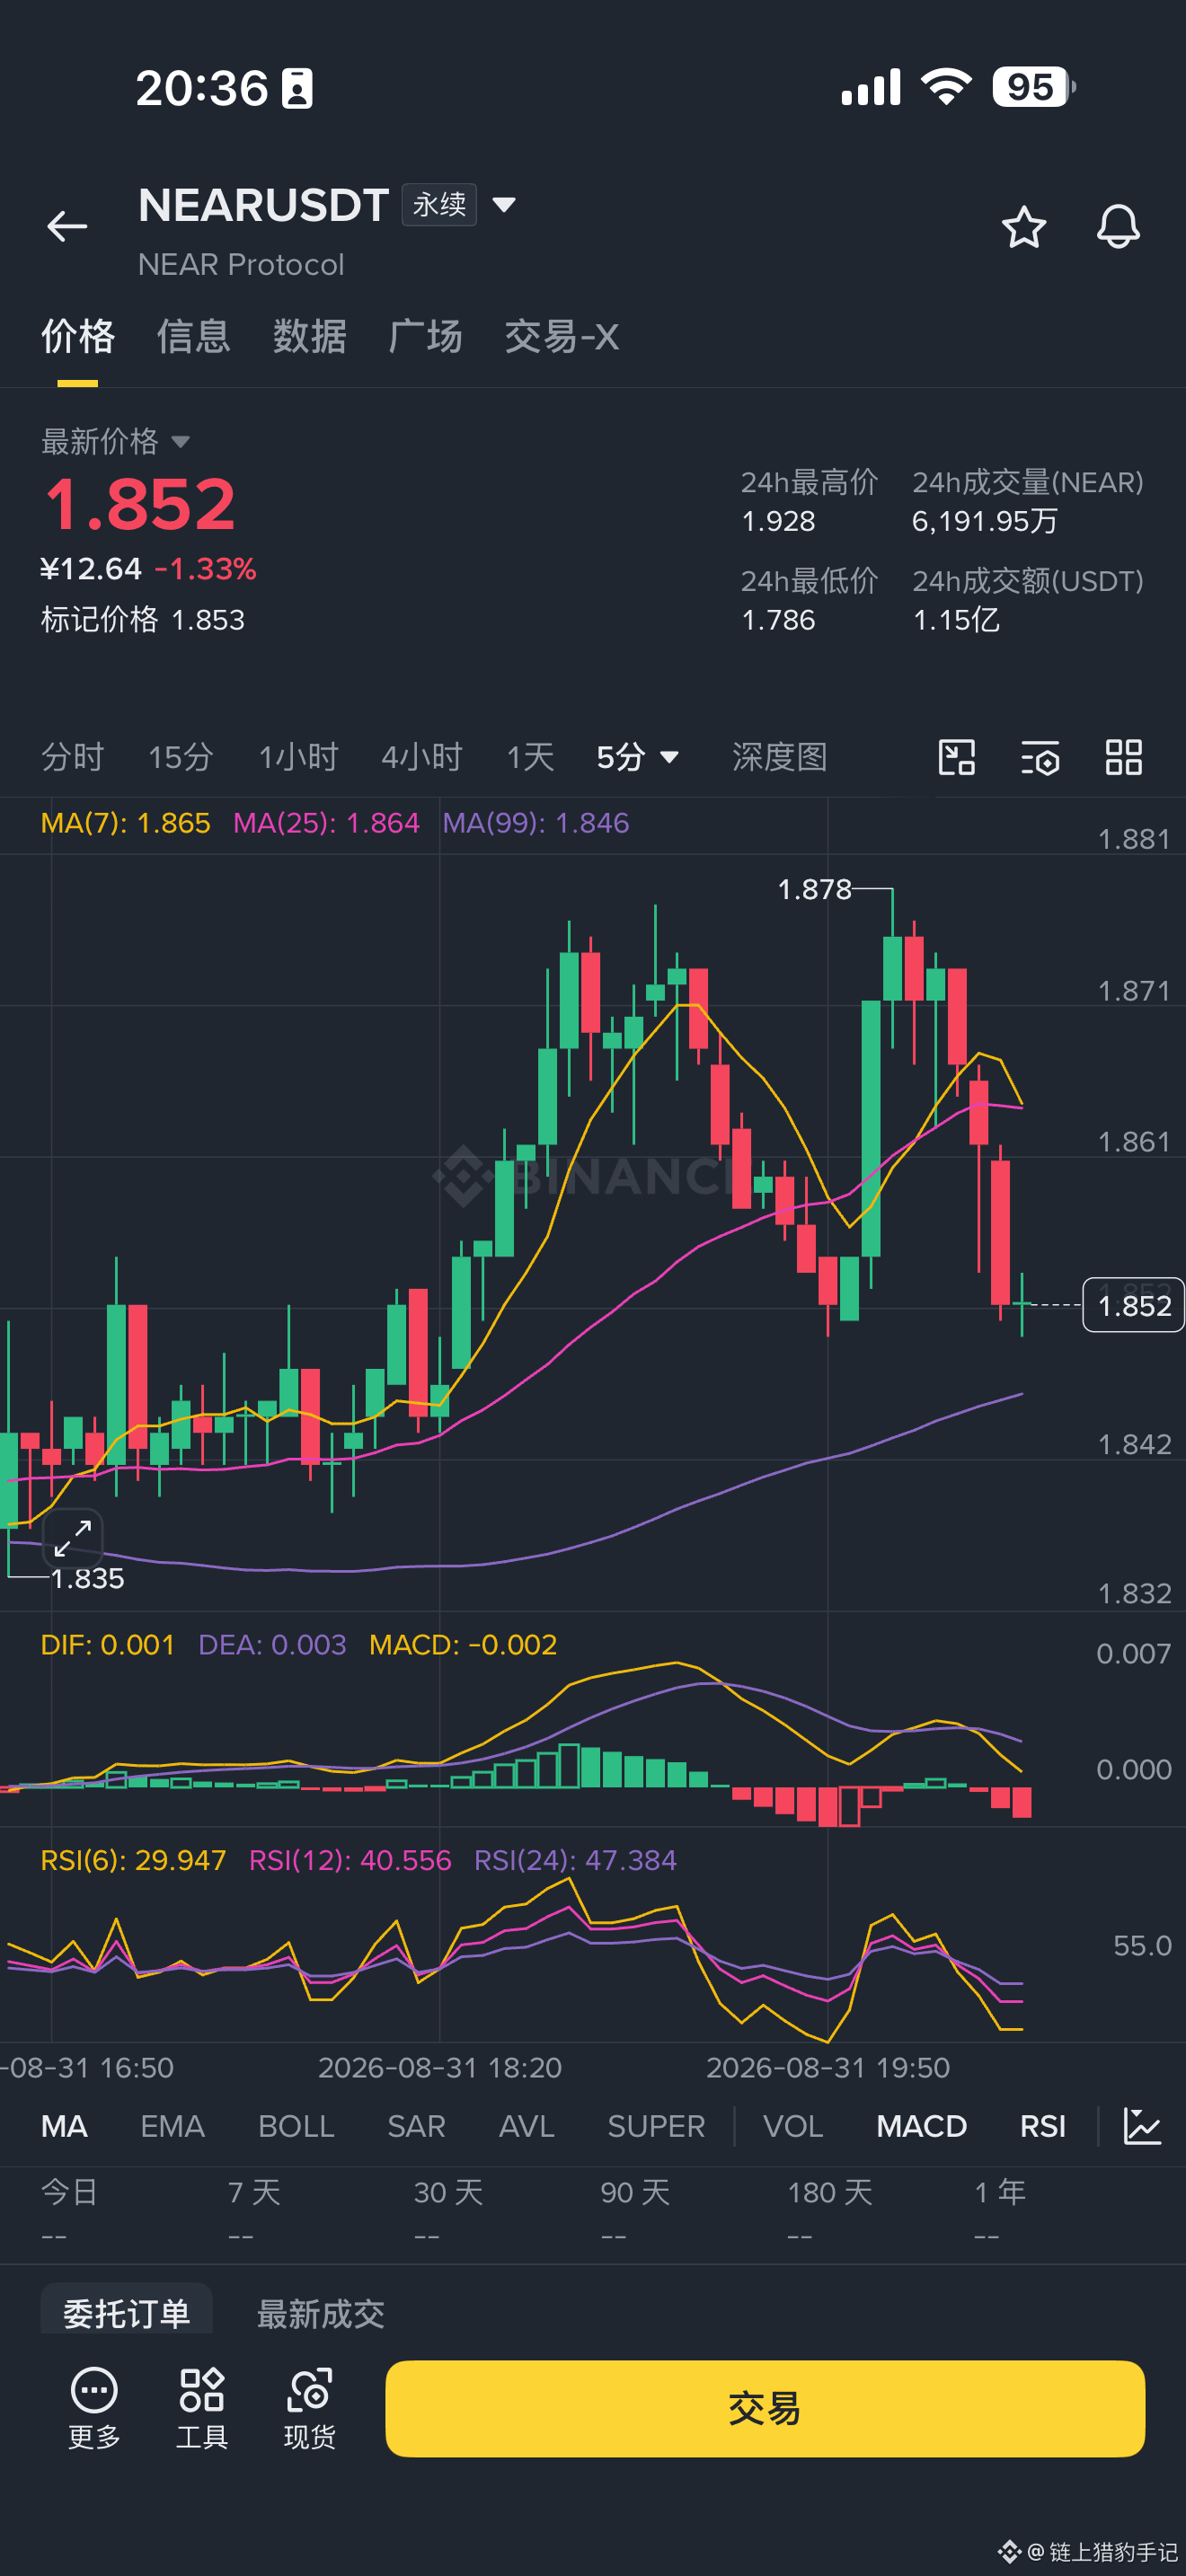Open the 最新价格 price type dropdown
1186x2576 pixels.
click(180, 441)
